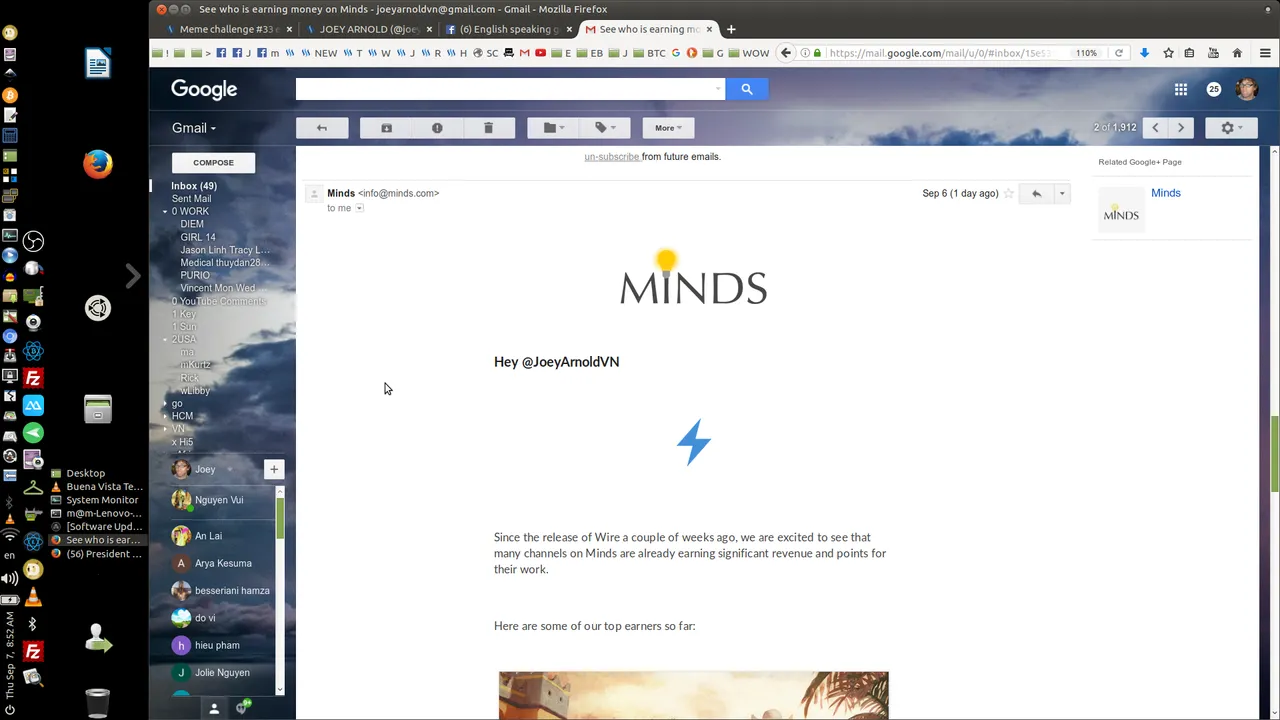Viewport: 1280px width, 720px height.
Task: Open Gmail settings gear dropdown
Action: coord(1231,128)
